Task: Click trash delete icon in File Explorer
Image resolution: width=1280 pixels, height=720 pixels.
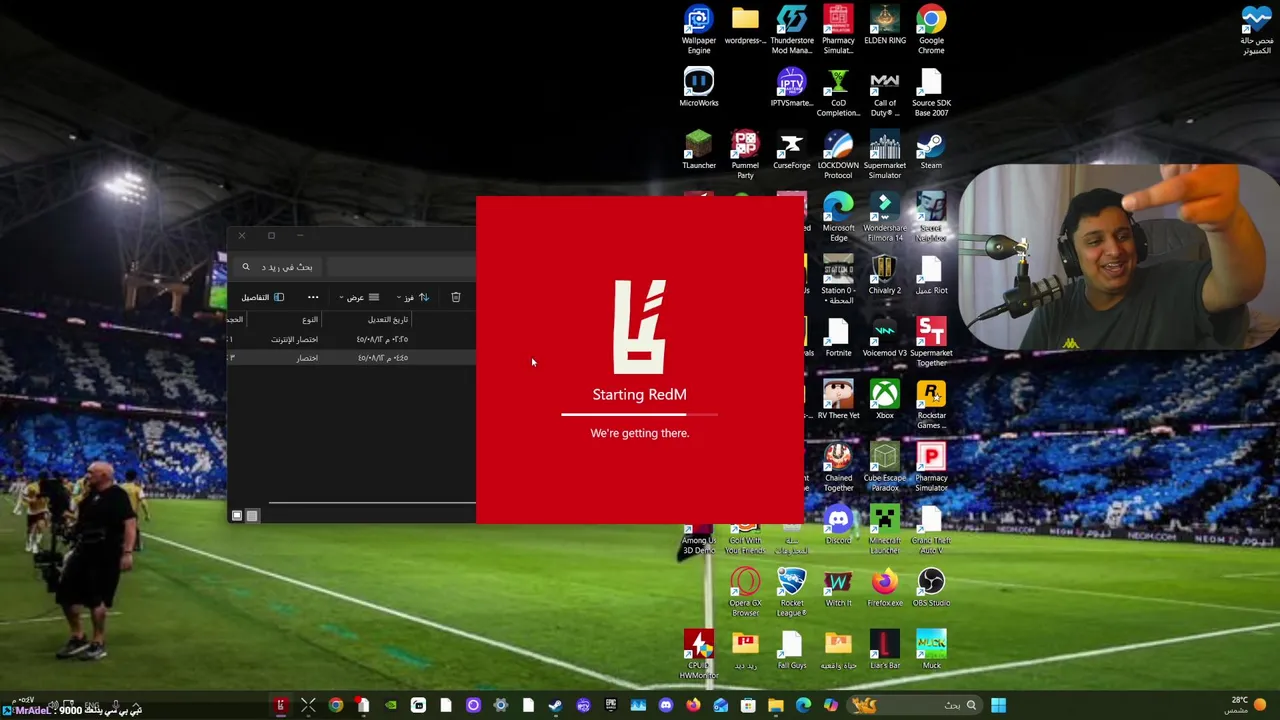Action: coord(456,297)
